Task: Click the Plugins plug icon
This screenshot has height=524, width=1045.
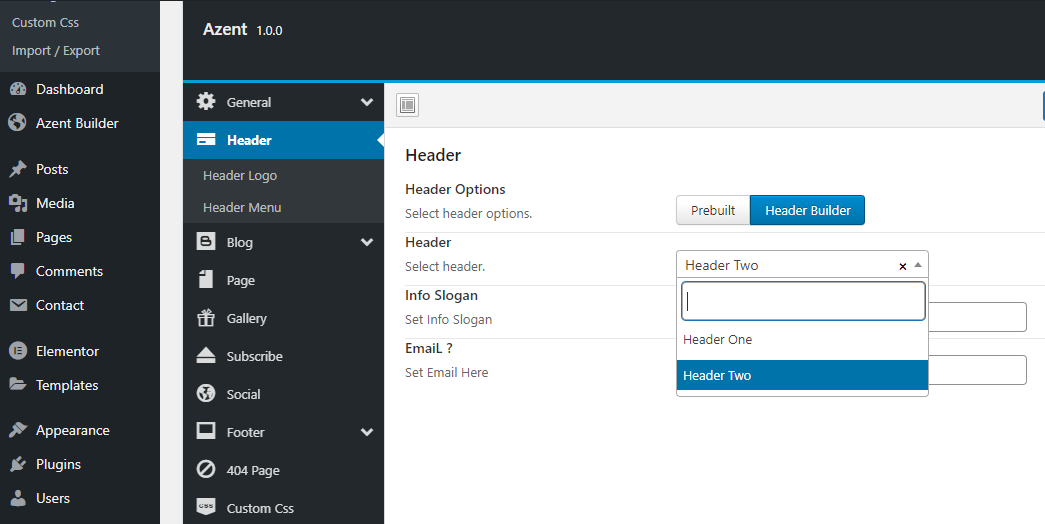Action: 17,464
